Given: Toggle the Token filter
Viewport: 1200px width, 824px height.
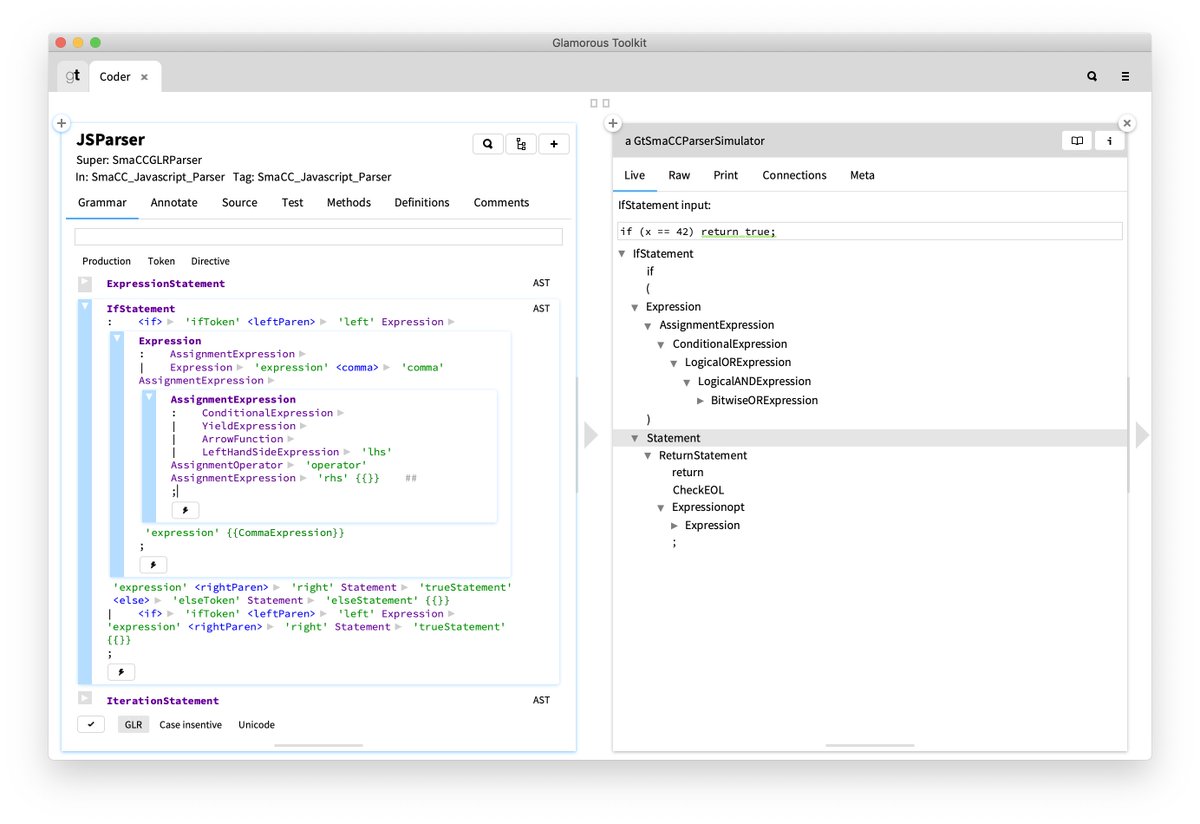Looking at the screenshot, I should [161, 261].
